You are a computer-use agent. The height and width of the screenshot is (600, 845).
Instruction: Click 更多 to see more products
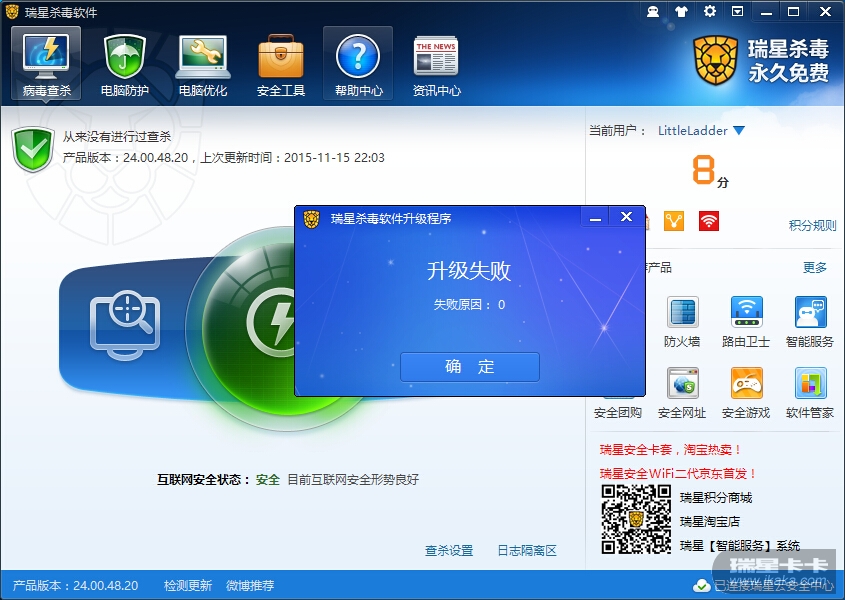click(x=815, y=267)
